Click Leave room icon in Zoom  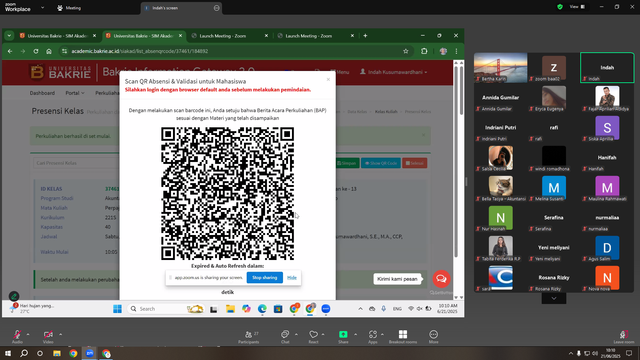coord(624,336)
